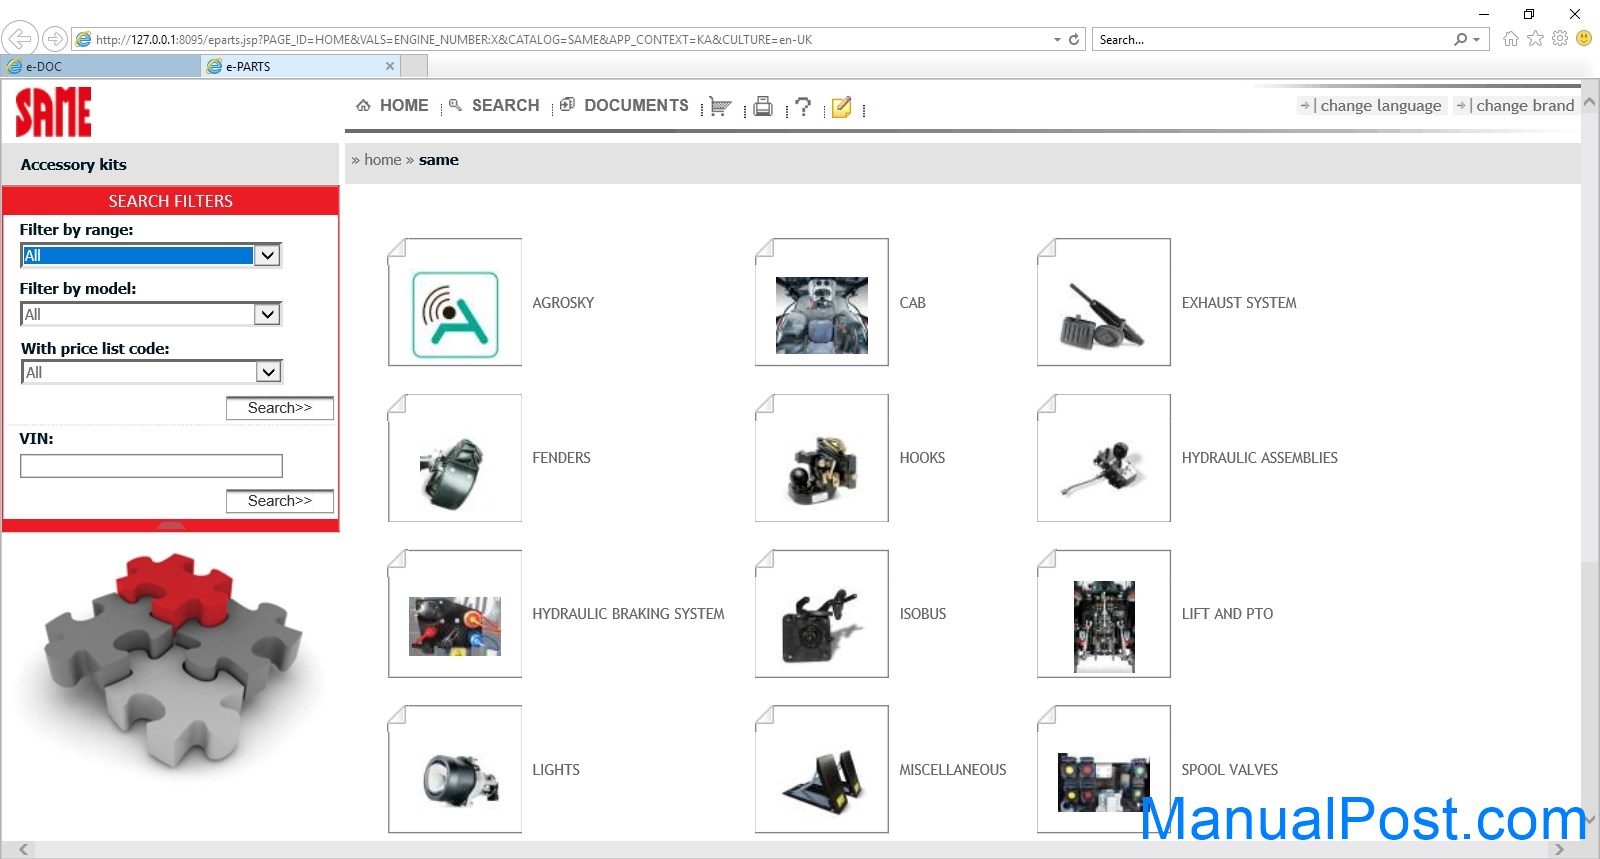Screen dimensions: 1600x859
Task: Open the AGROSKY category thumbnail
Action: click(x=455, y=302)
